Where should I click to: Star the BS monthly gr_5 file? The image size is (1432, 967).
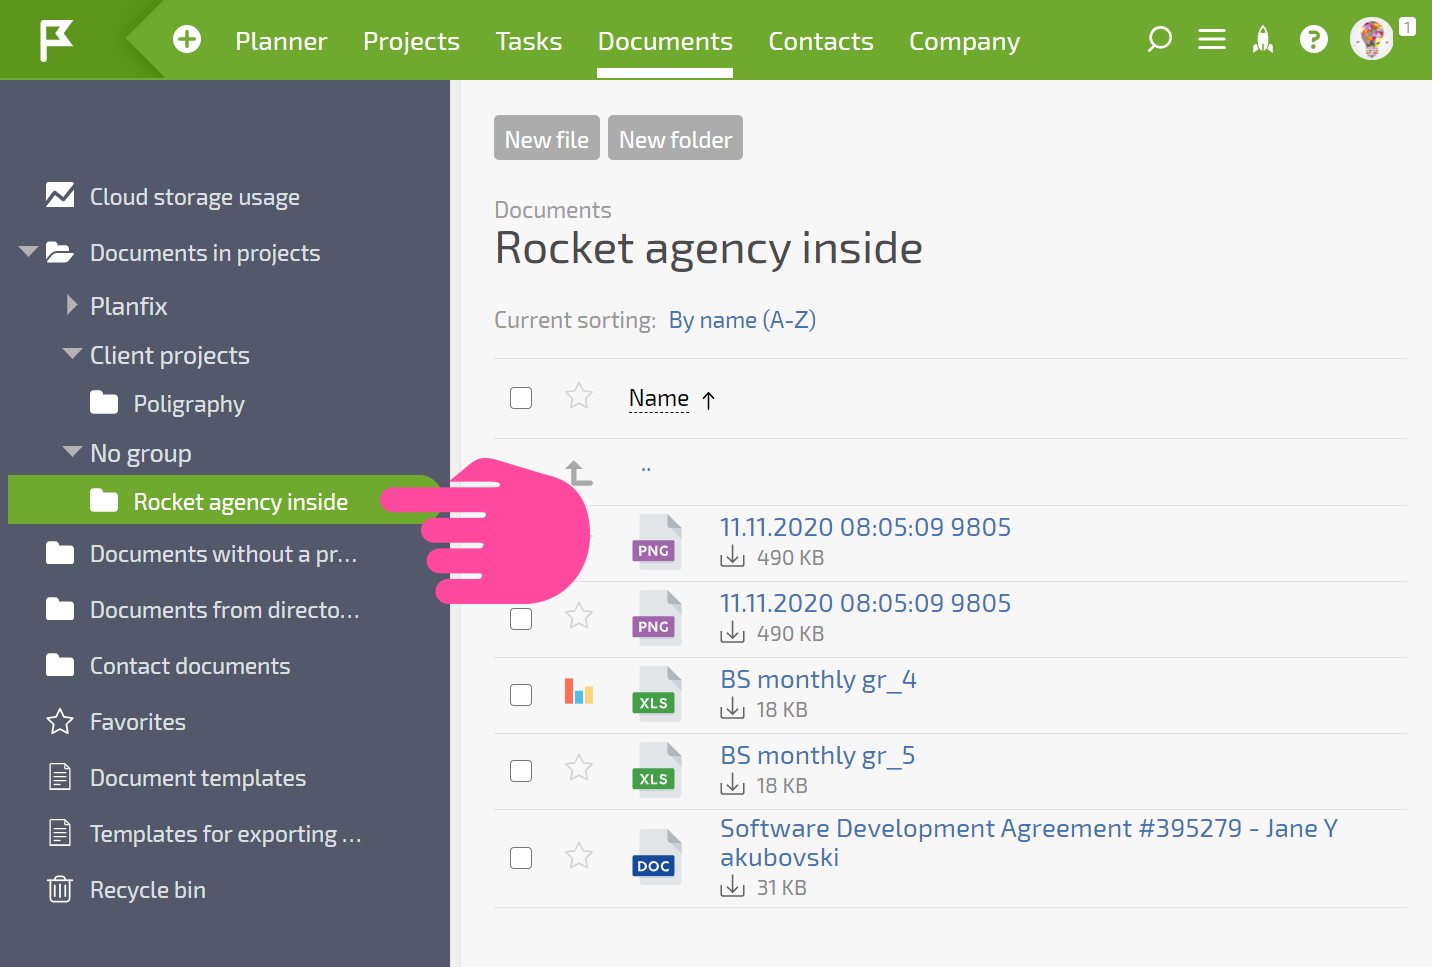579,768
